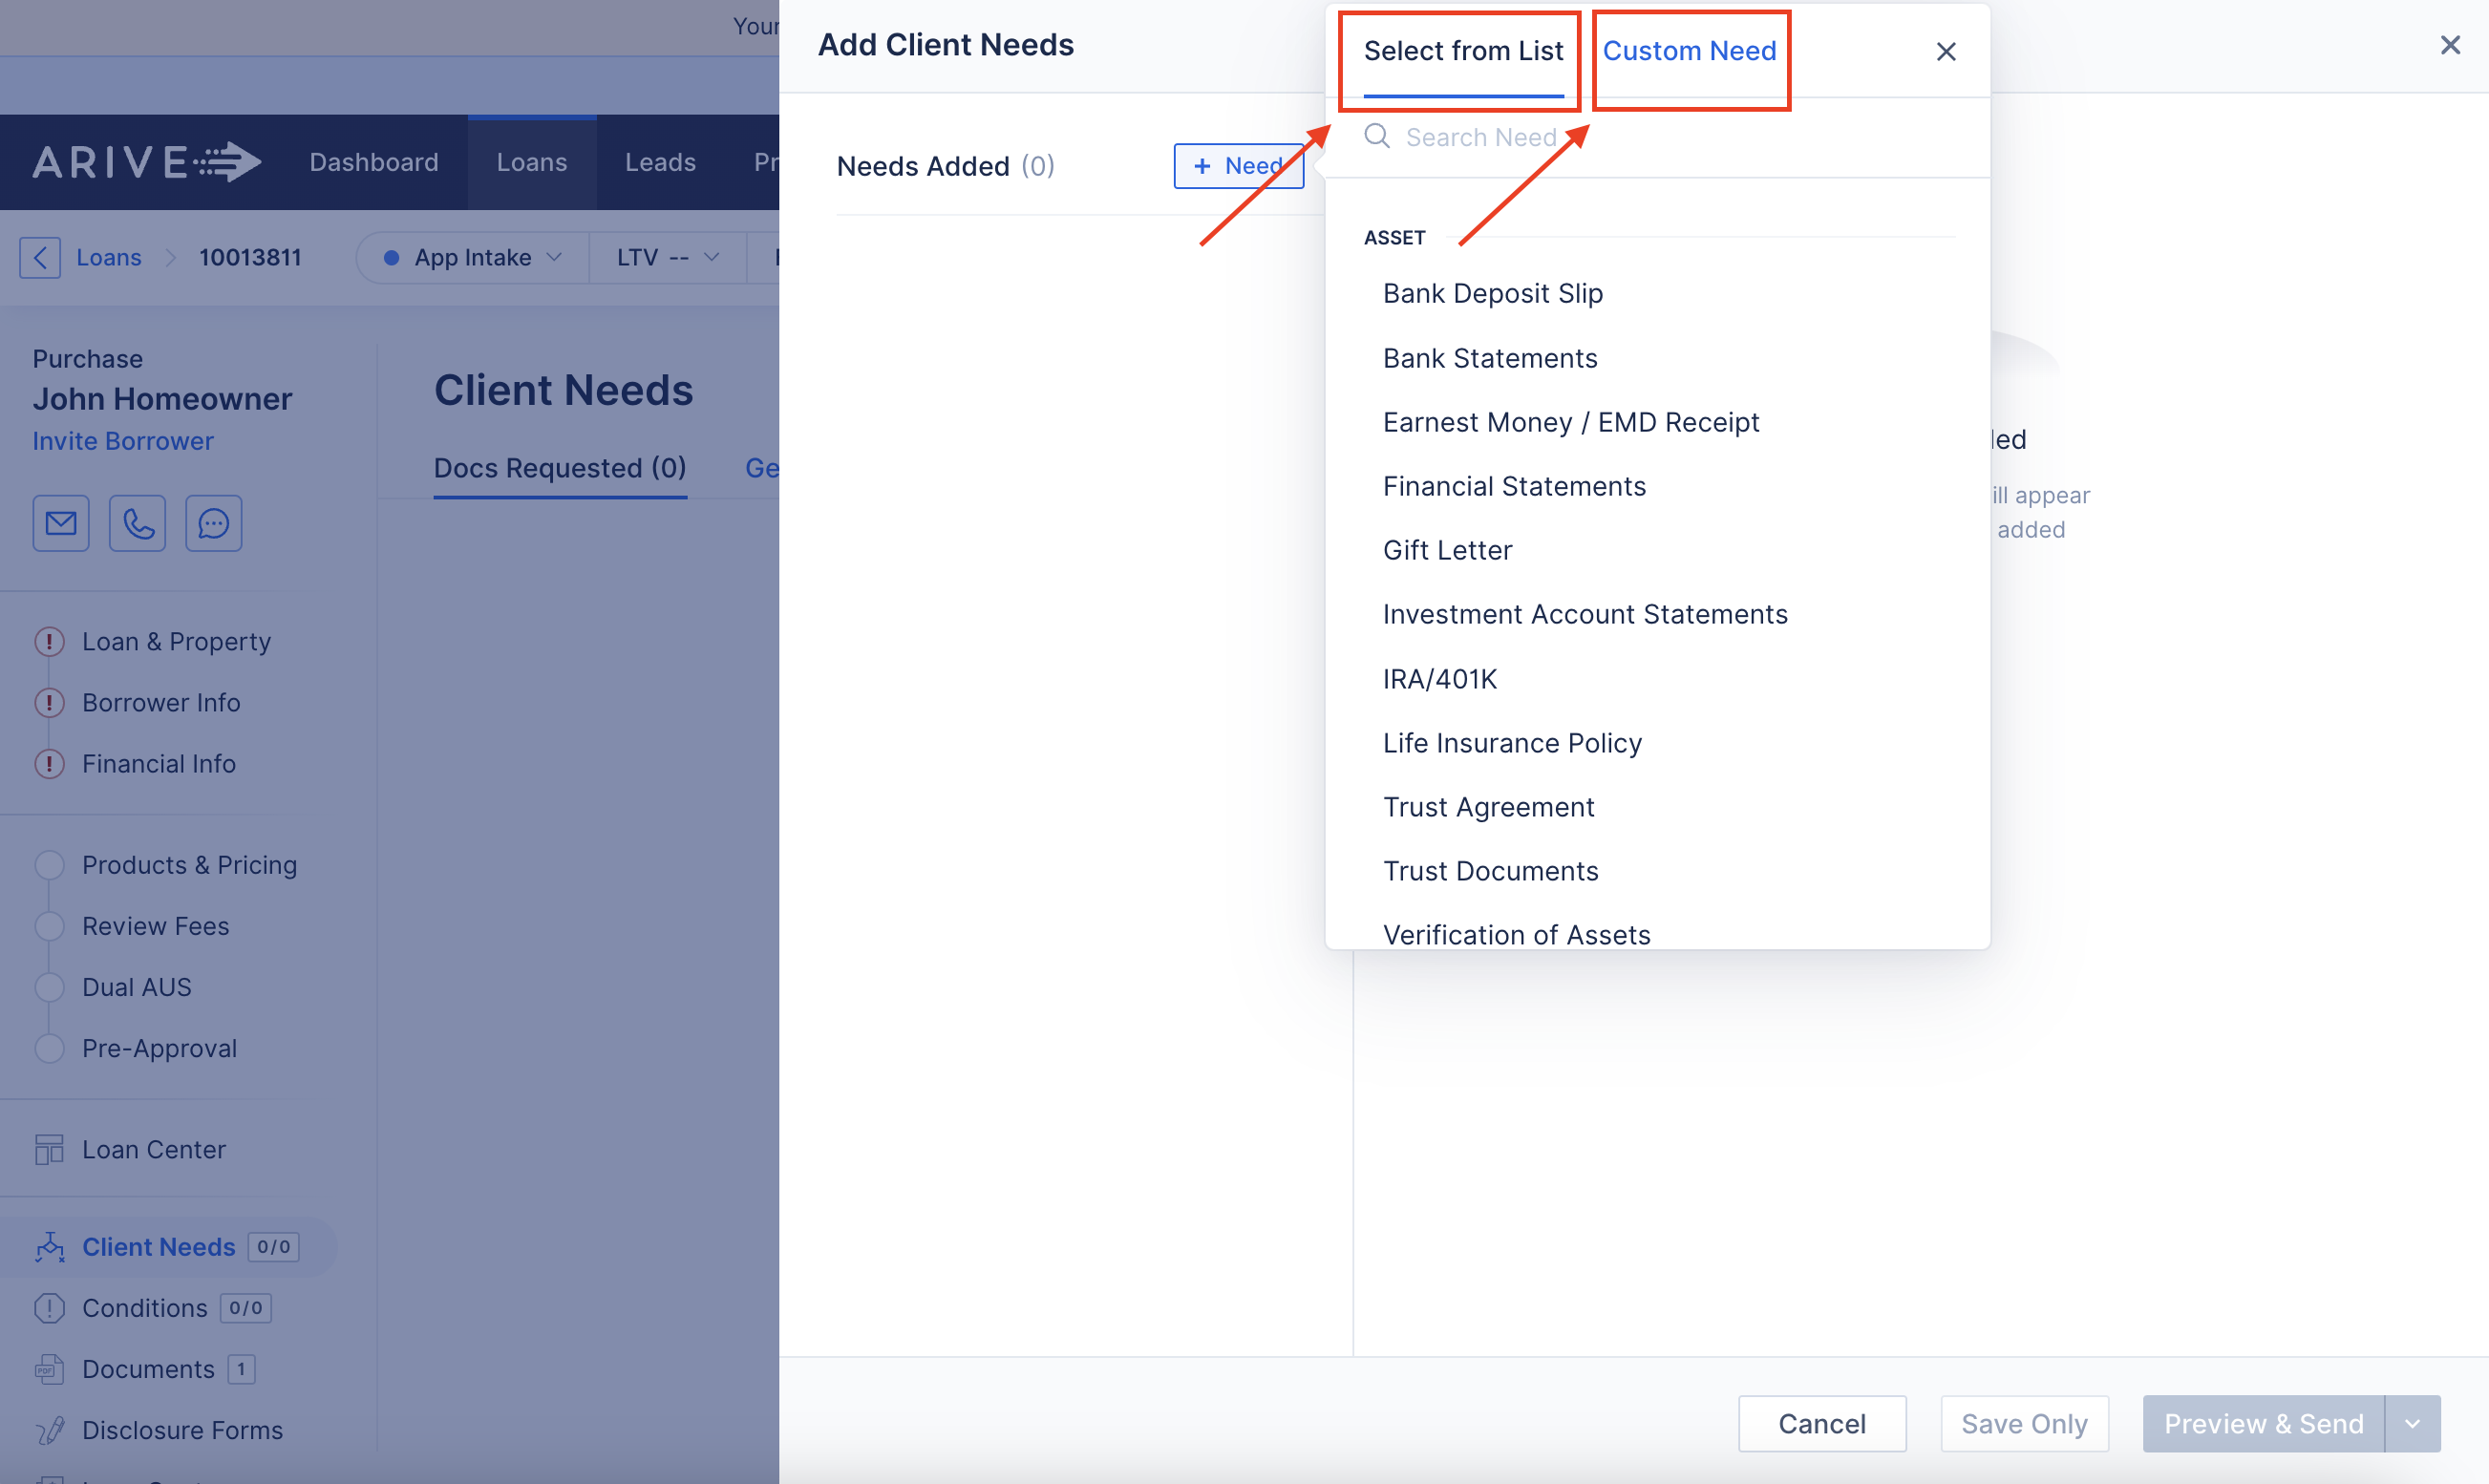This screenshot has height=1484, width=2489.
Task: Switch to the Select from List tab
Action: (1463, 51)
